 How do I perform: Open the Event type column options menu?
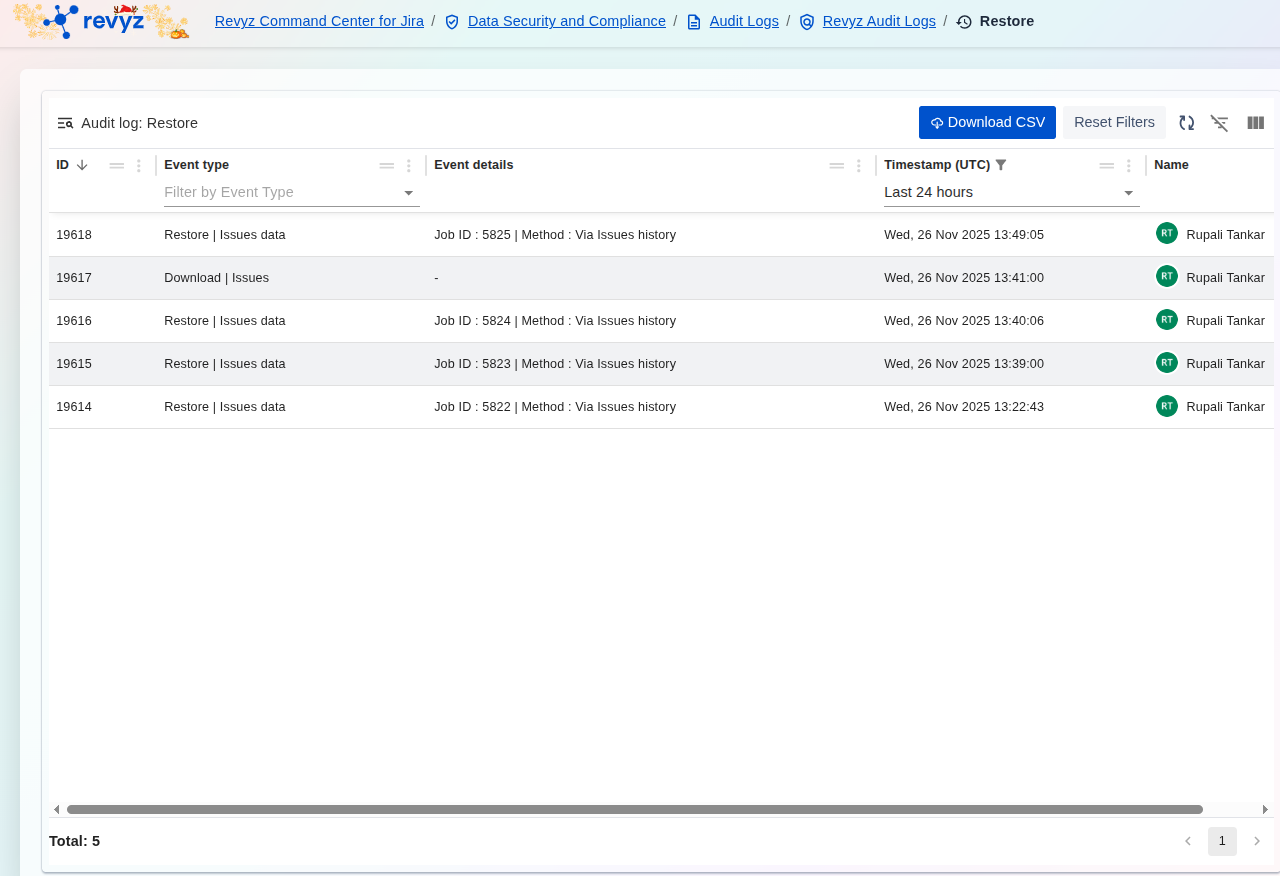coord(409,166)
